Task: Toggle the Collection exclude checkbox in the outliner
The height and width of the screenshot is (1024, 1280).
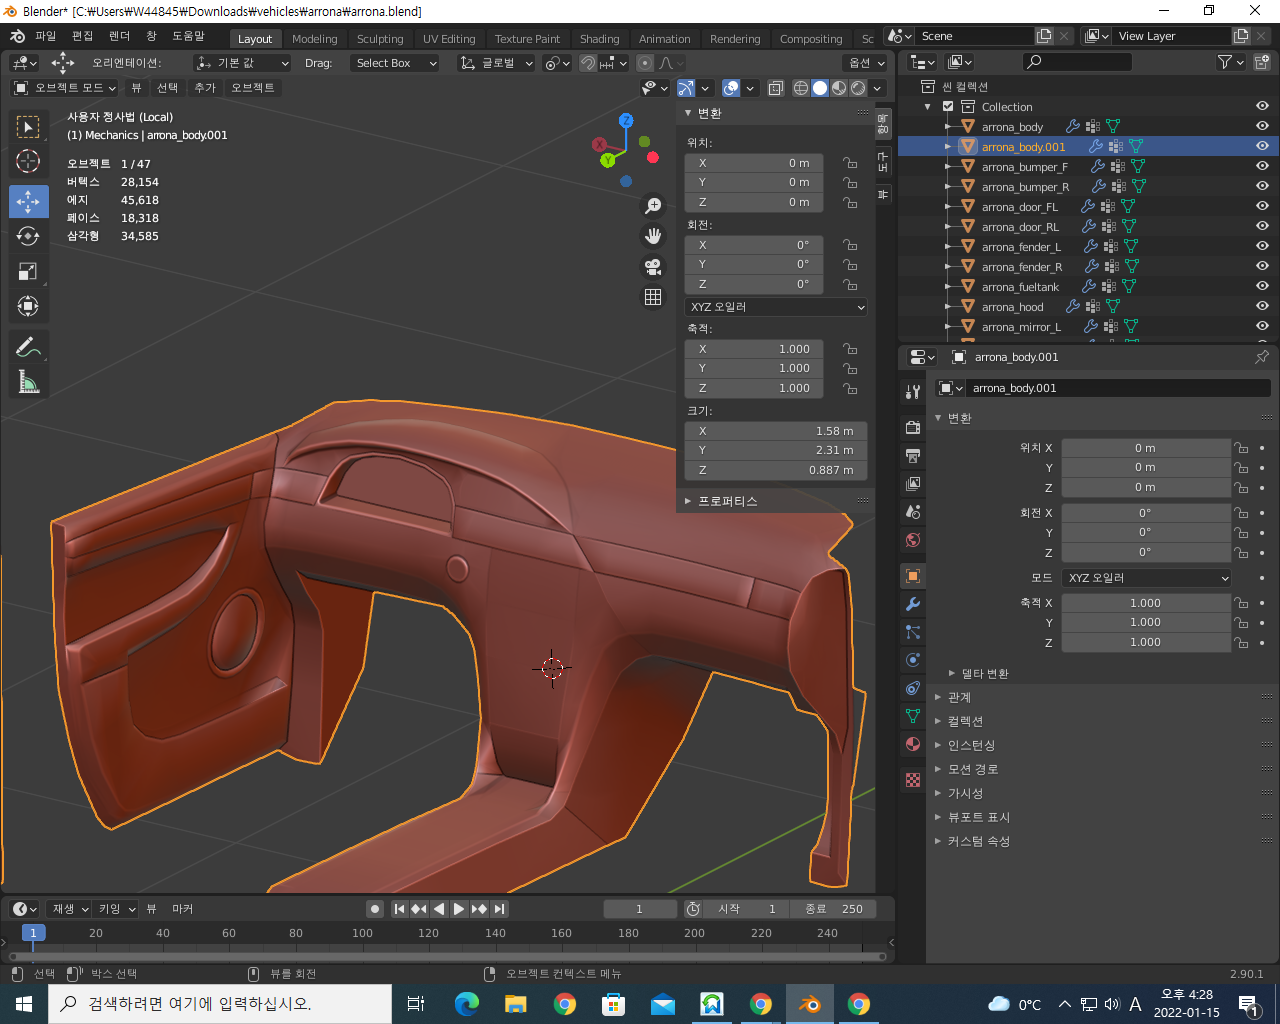Action: tap(948, 107)
